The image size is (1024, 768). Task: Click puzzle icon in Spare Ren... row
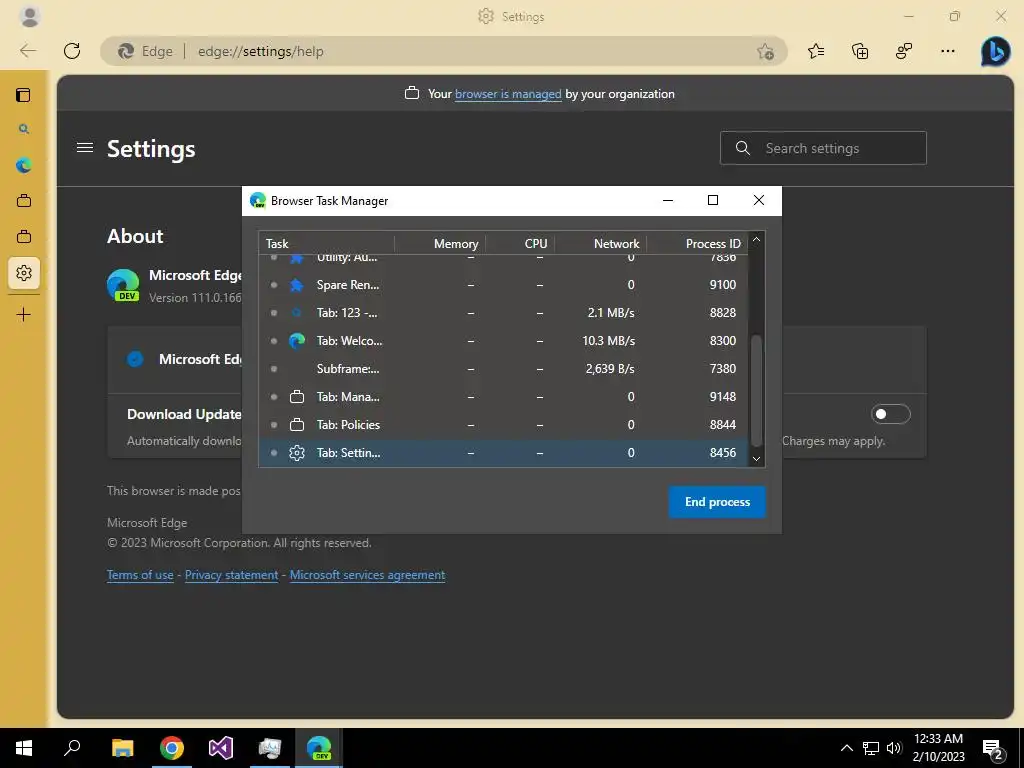tap(296, 285)
